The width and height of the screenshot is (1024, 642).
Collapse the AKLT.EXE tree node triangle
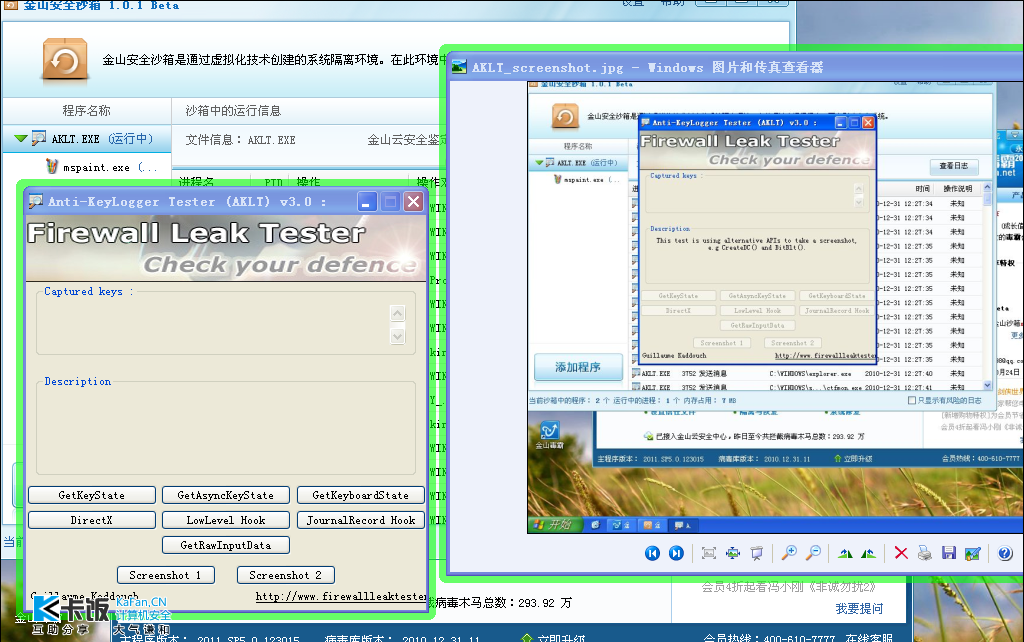(21, 138)
